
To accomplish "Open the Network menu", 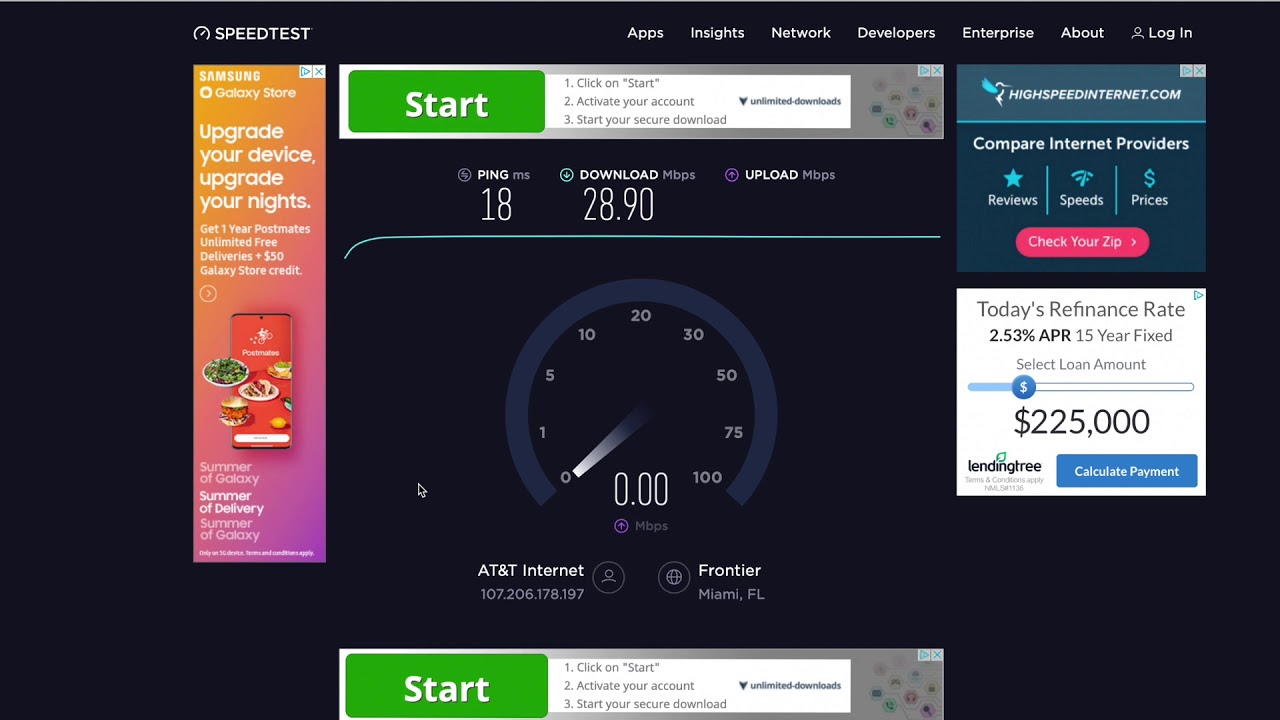I will click(801, 33).
